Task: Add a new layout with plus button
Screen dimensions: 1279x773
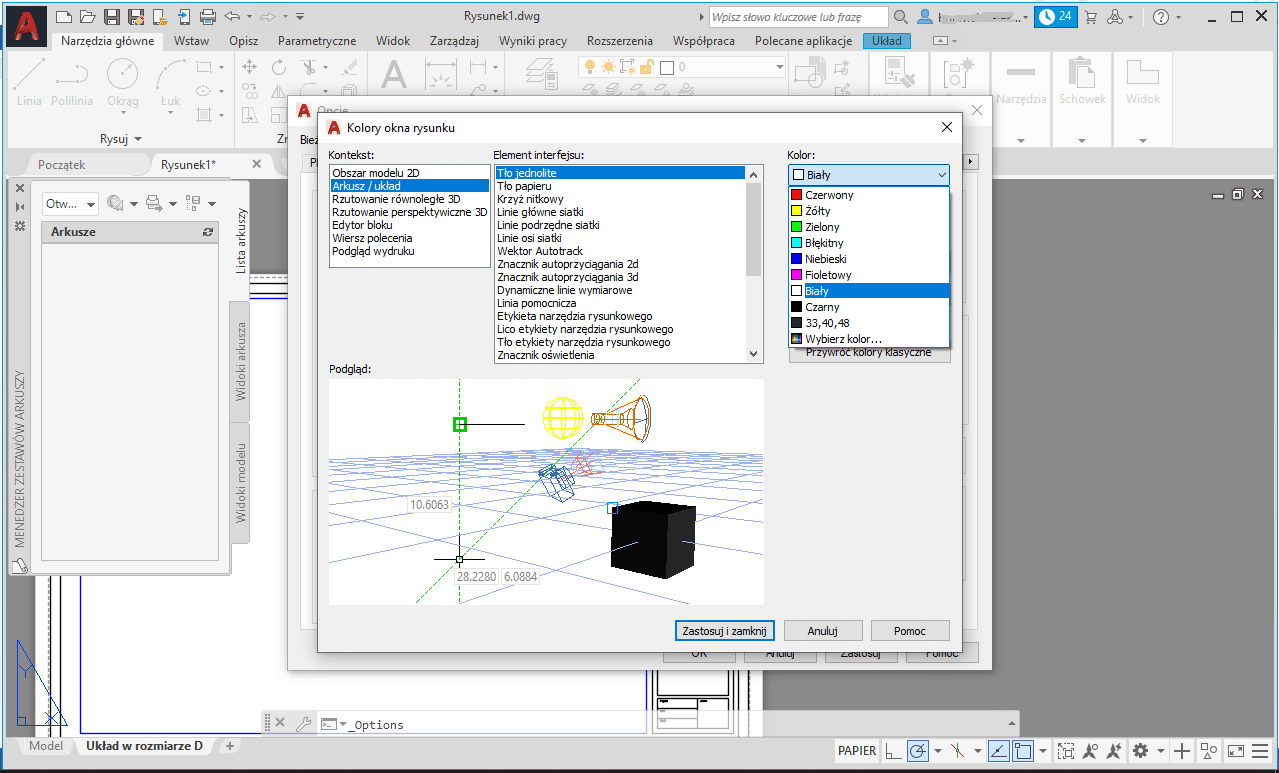Action: 229,746
